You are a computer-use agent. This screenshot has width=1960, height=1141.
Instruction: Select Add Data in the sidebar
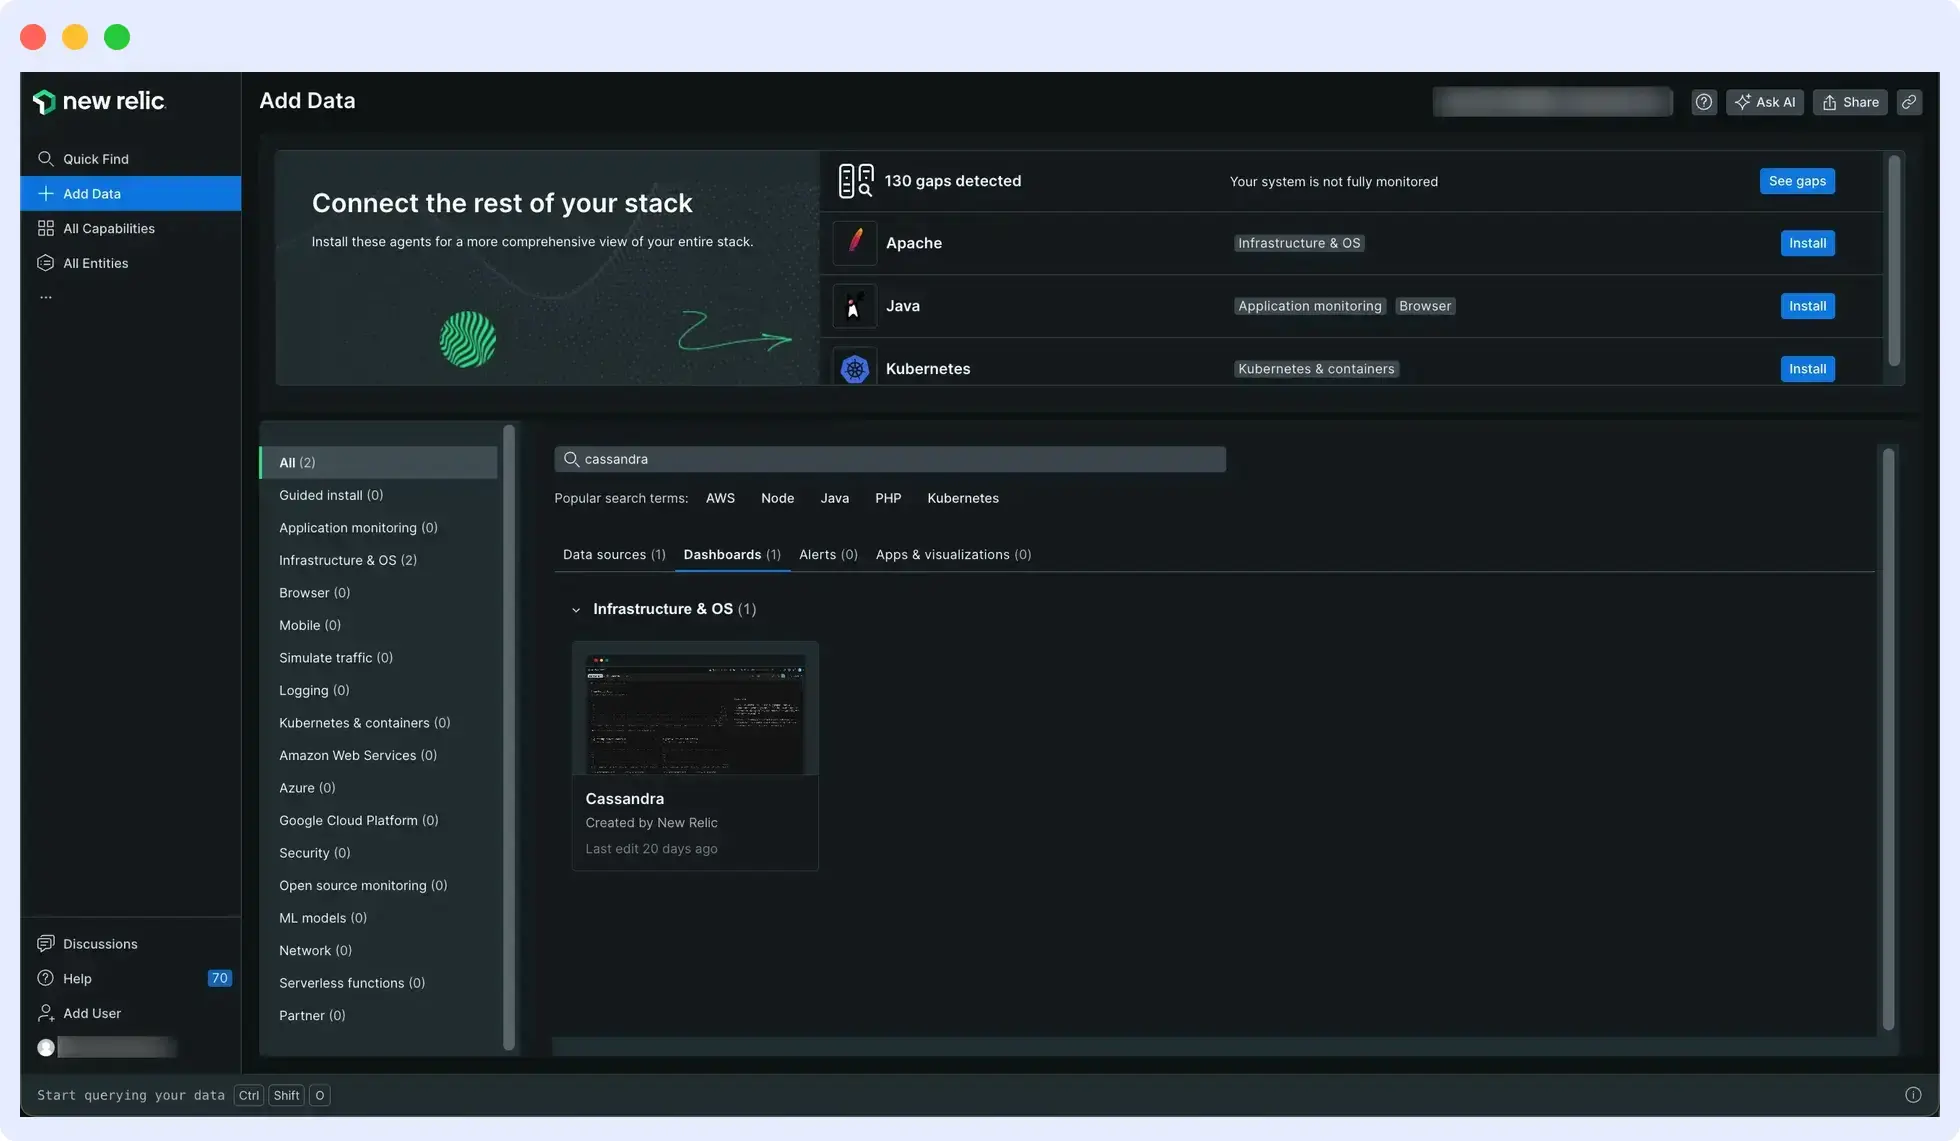(x=92, y=193)
